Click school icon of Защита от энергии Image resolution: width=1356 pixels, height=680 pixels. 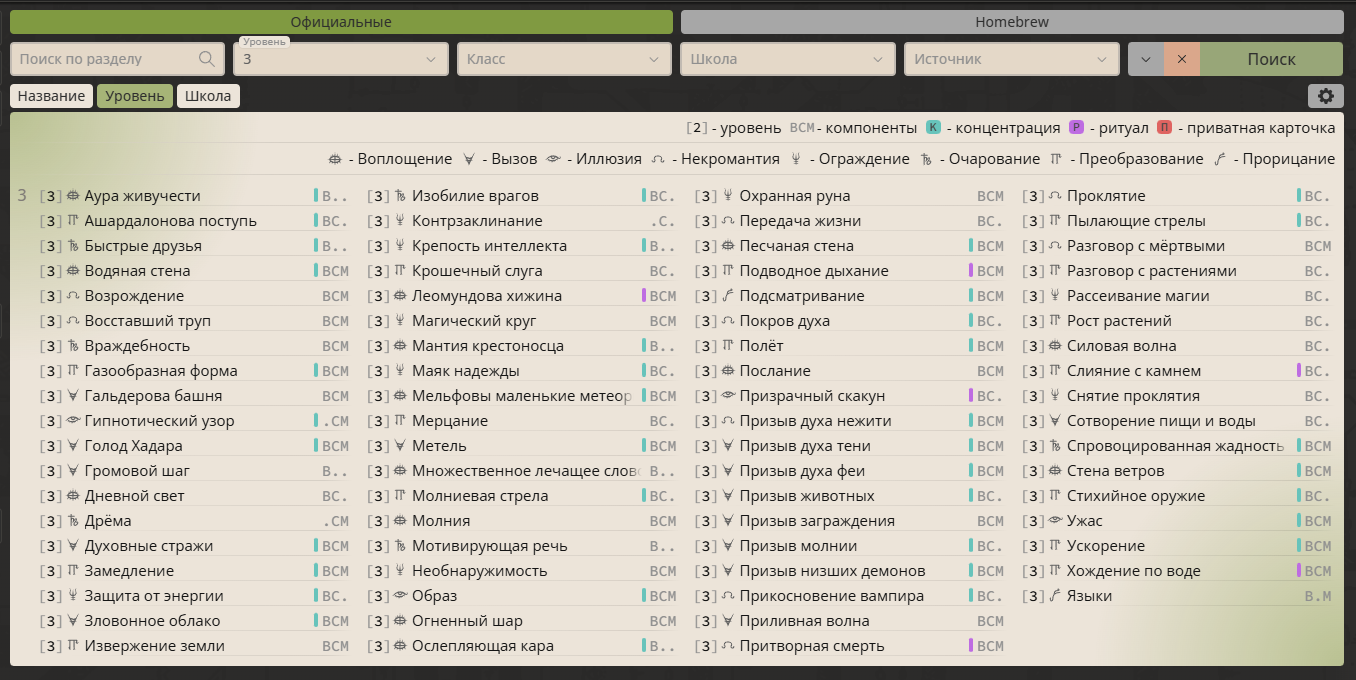coord(73,596)
